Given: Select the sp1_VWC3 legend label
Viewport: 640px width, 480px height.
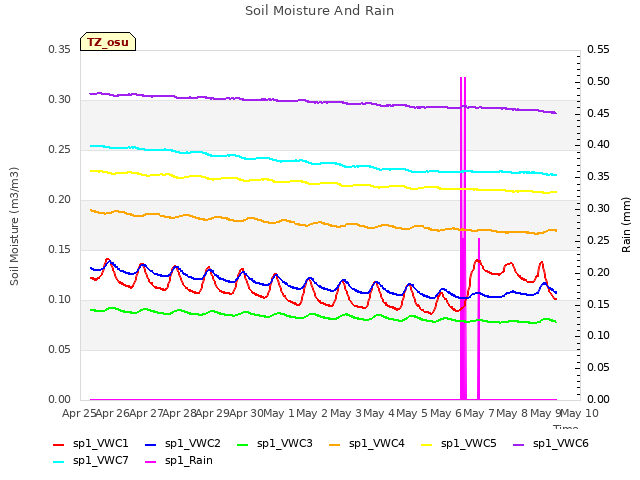Looking at the screenshot, I should point(284,444).
